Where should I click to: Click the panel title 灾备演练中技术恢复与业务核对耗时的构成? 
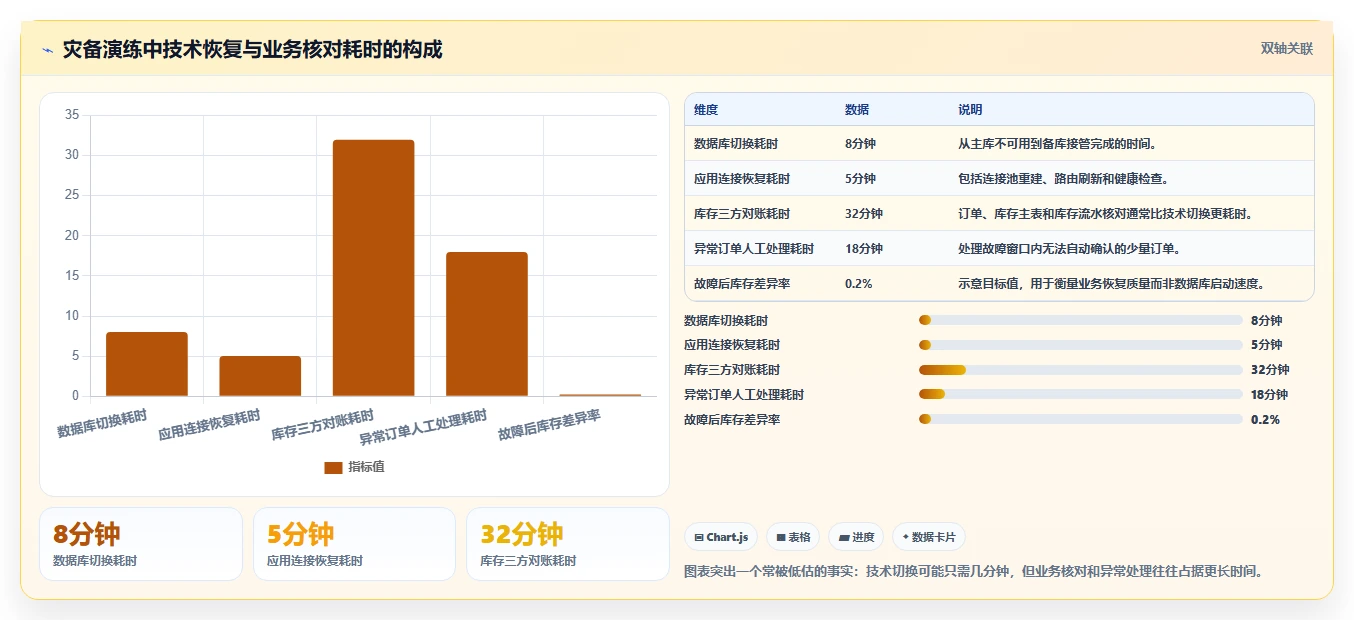click(252, 49)
